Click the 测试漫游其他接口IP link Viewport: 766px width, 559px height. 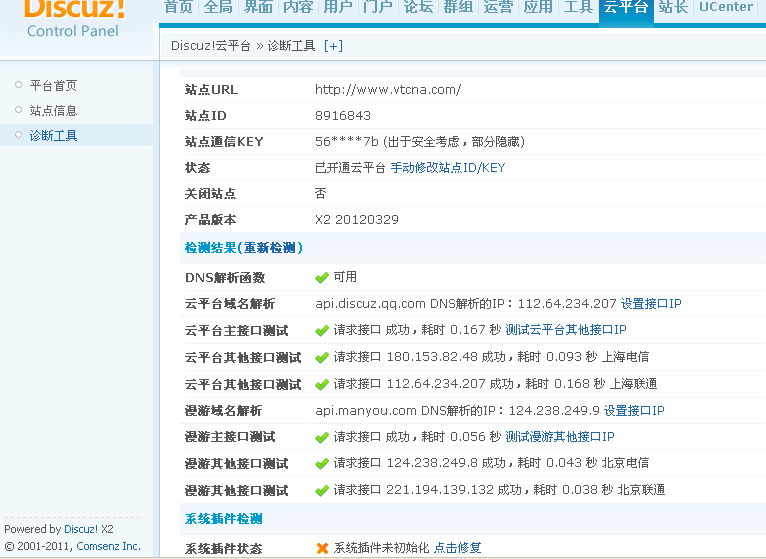[560, 436]
